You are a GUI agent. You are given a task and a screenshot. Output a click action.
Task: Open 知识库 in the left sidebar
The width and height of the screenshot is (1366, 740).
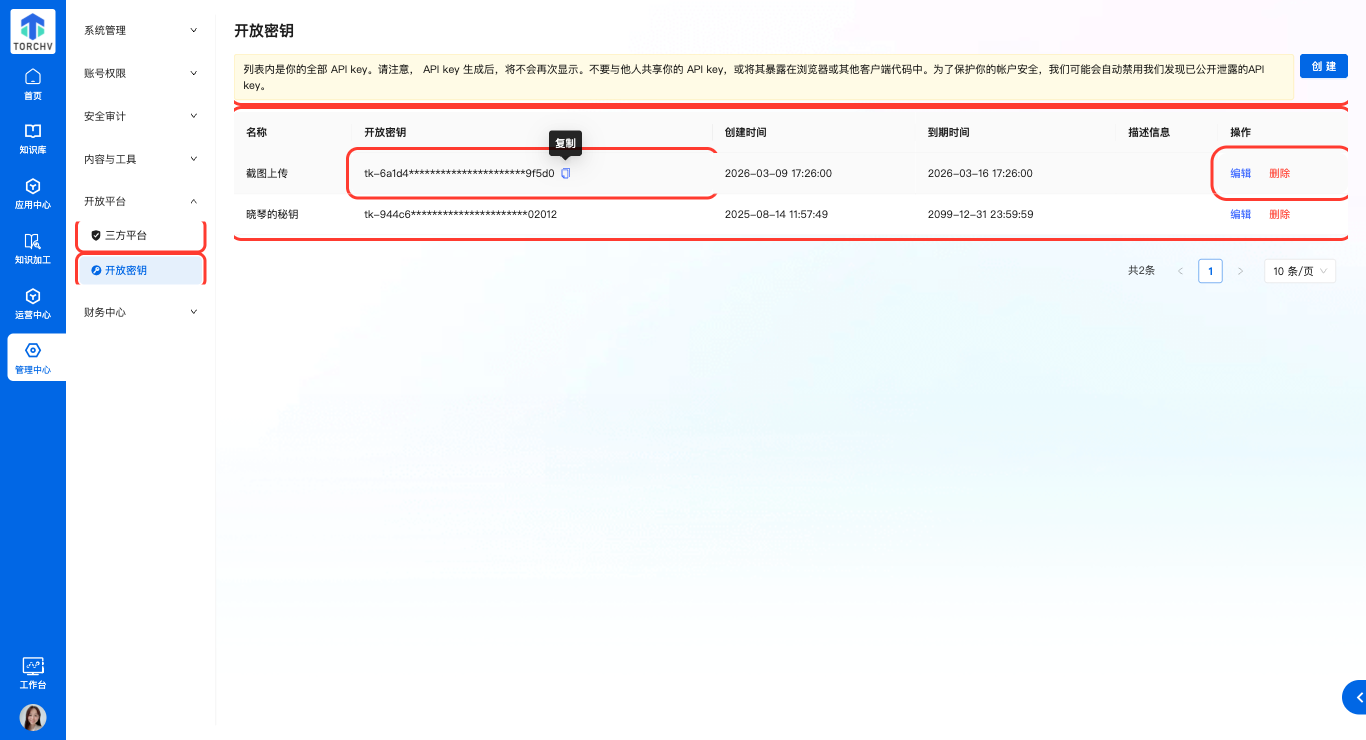(33, 139)
